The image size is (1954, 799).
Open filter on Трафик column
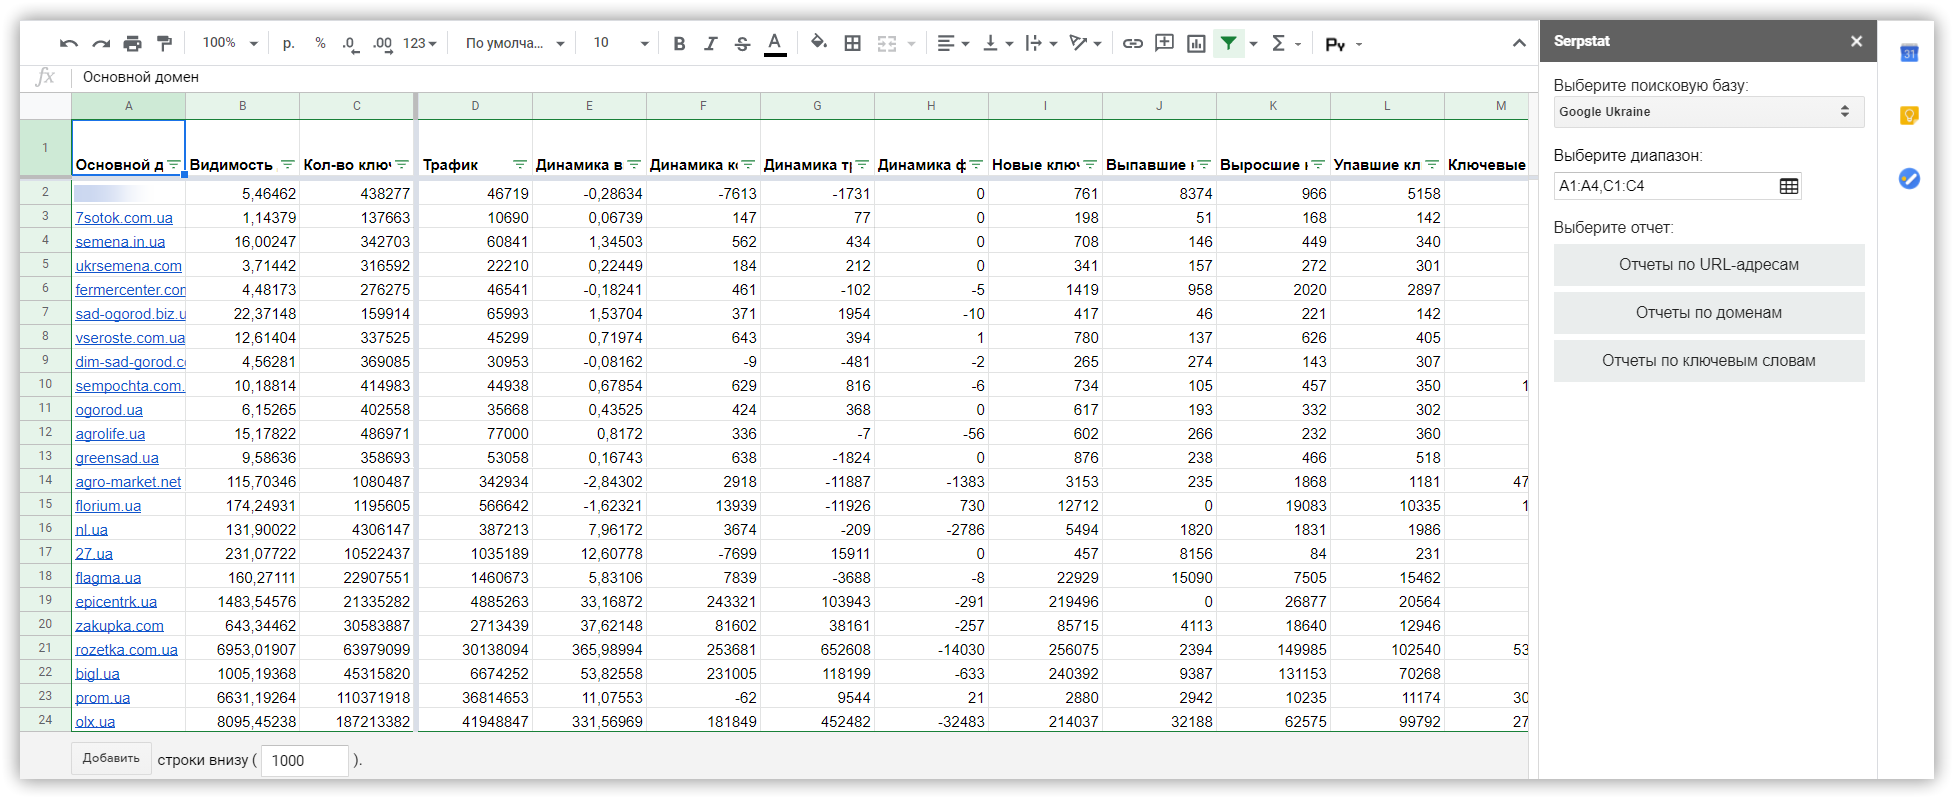click(x=520, y=165)
